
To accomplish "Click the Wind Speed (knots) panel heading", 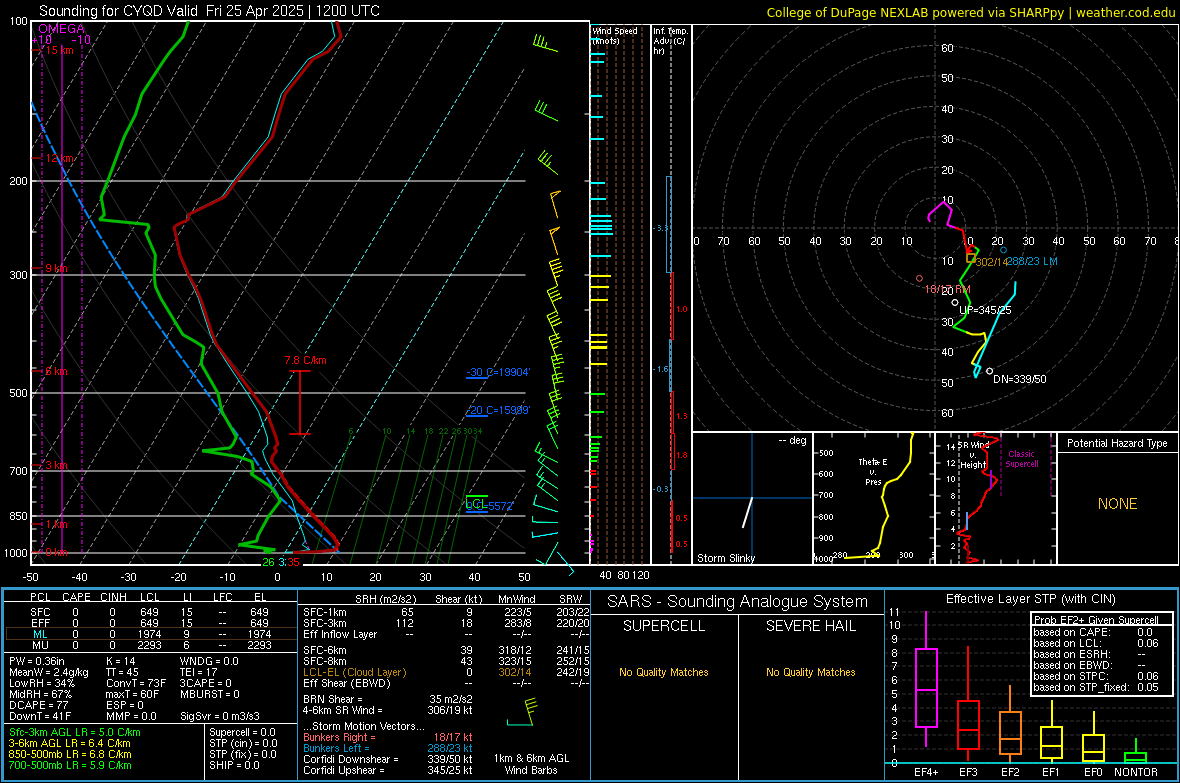I will [615, 35].
